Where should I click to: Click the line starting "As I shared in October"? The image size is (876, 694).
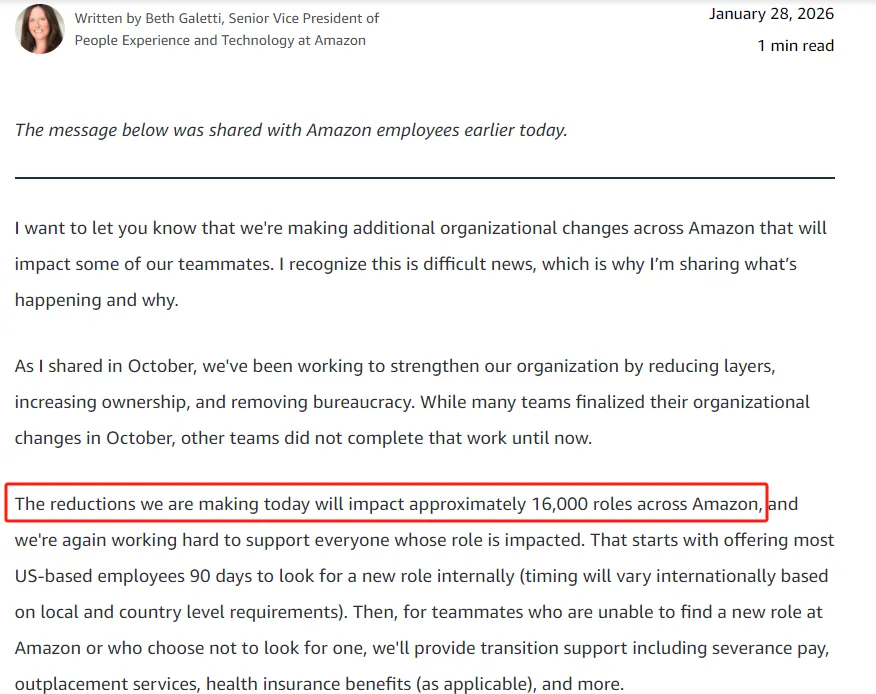(395, 366)
